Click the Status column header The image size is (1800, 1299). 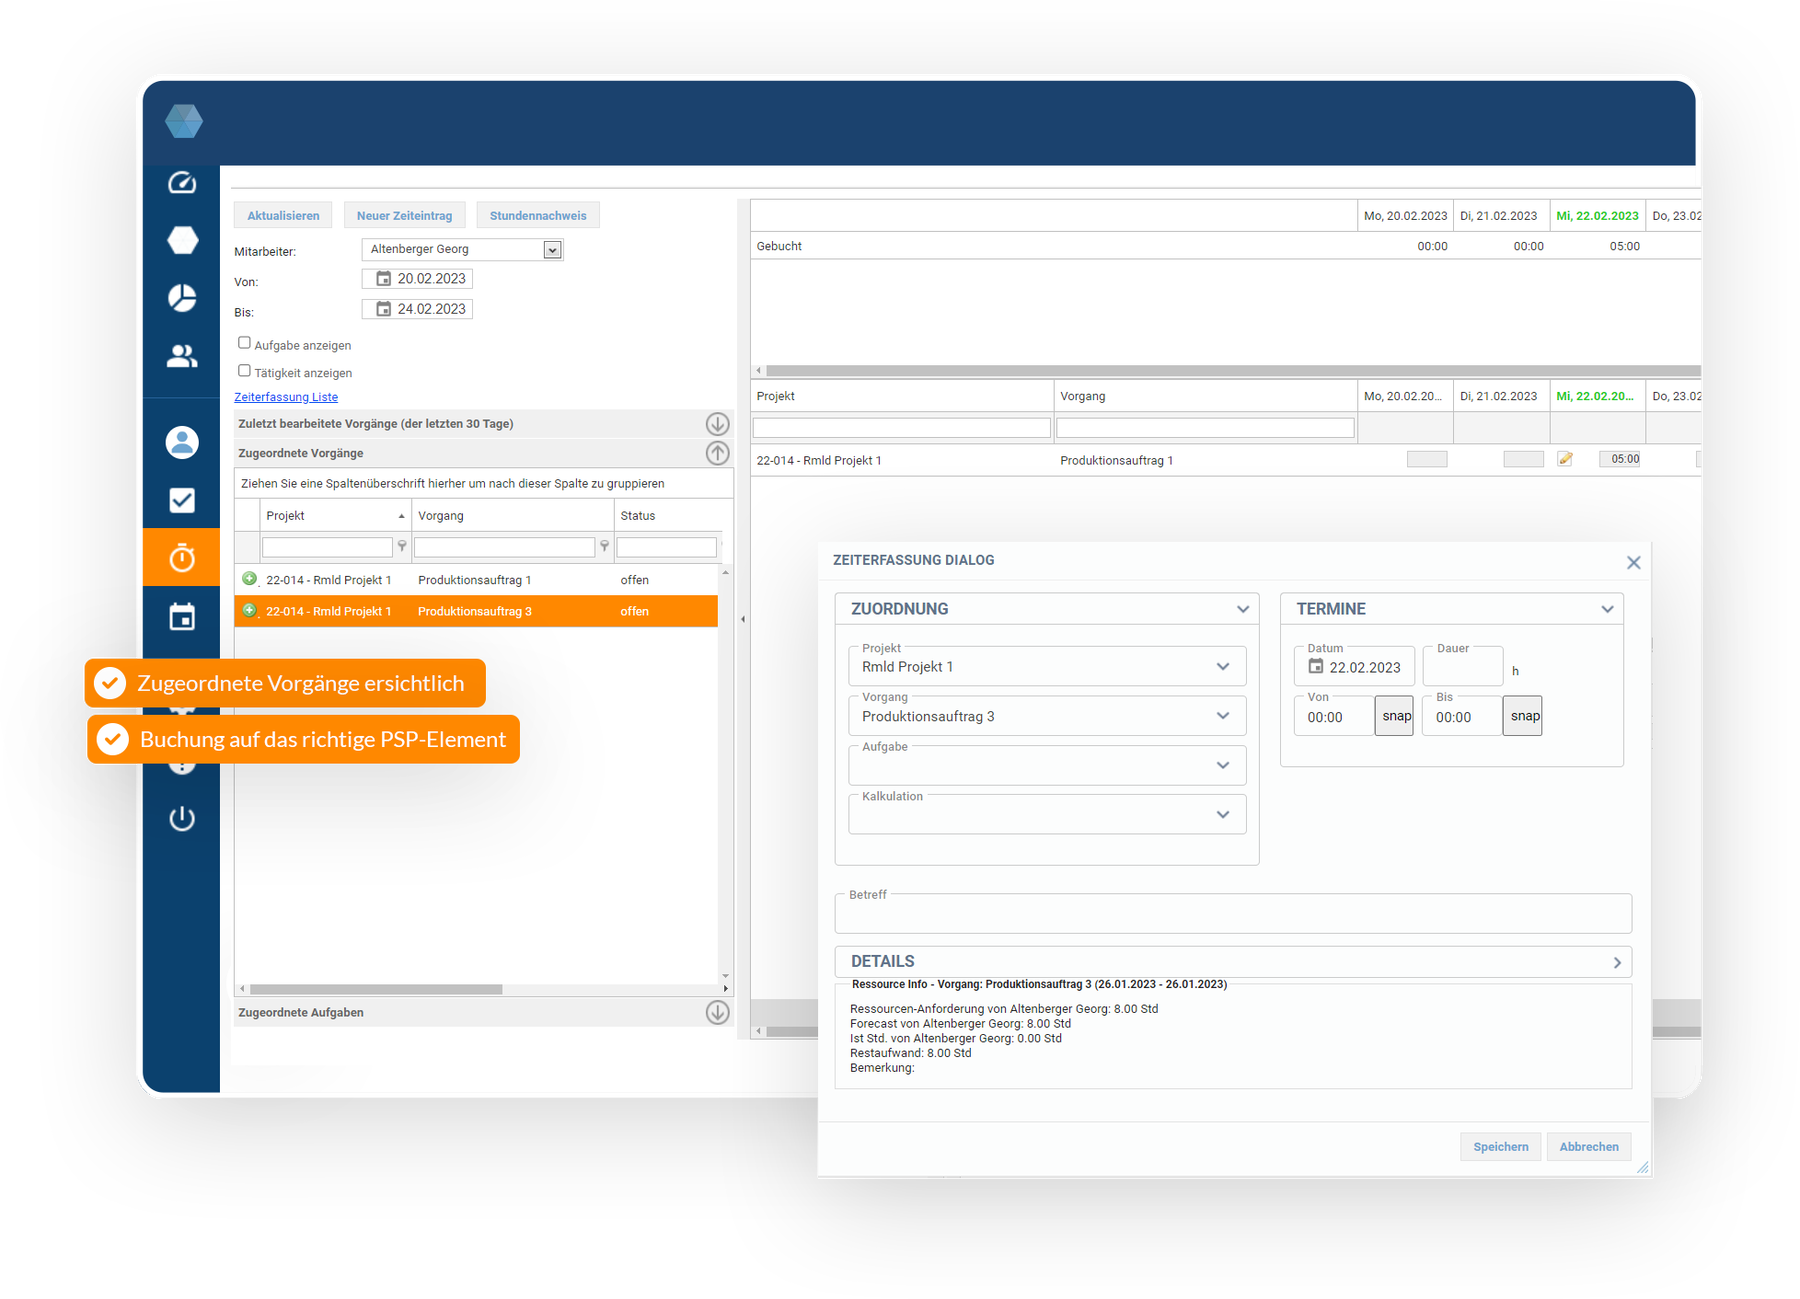point(667,516)
